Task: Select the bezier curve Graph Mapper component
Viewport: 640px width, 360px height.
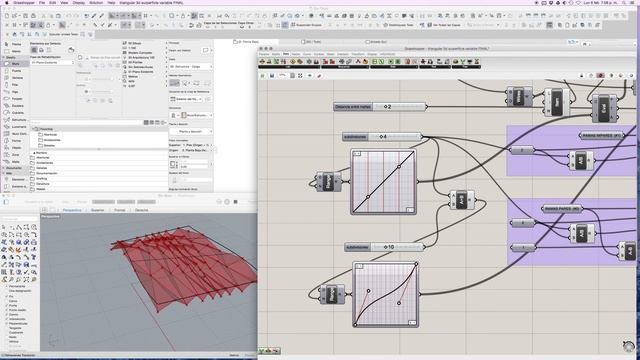Action: pos(386,295)
